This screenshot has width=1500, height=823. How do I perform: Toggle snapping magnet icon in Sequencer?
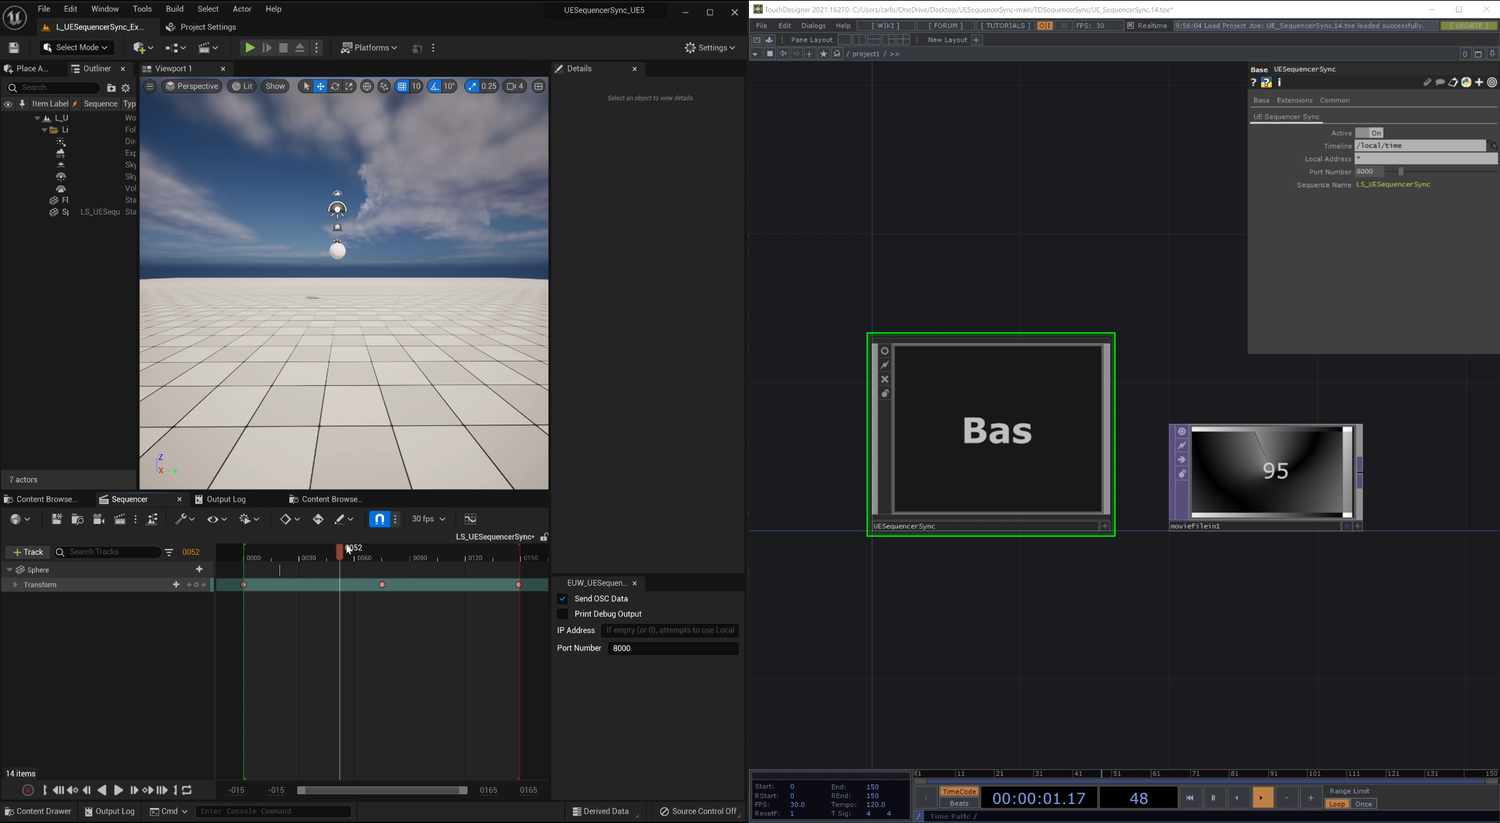pyautogui.click(x=379, y=519)
